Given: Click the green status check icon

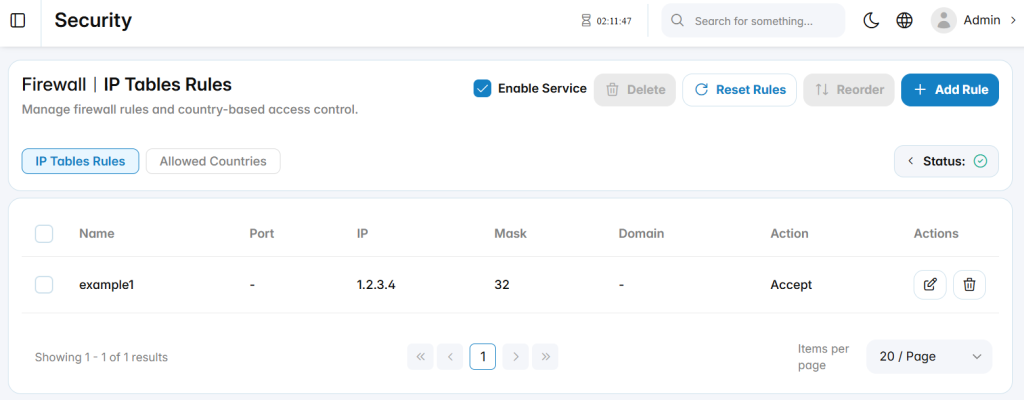Looking at the screenshot, I should point(980,161).
